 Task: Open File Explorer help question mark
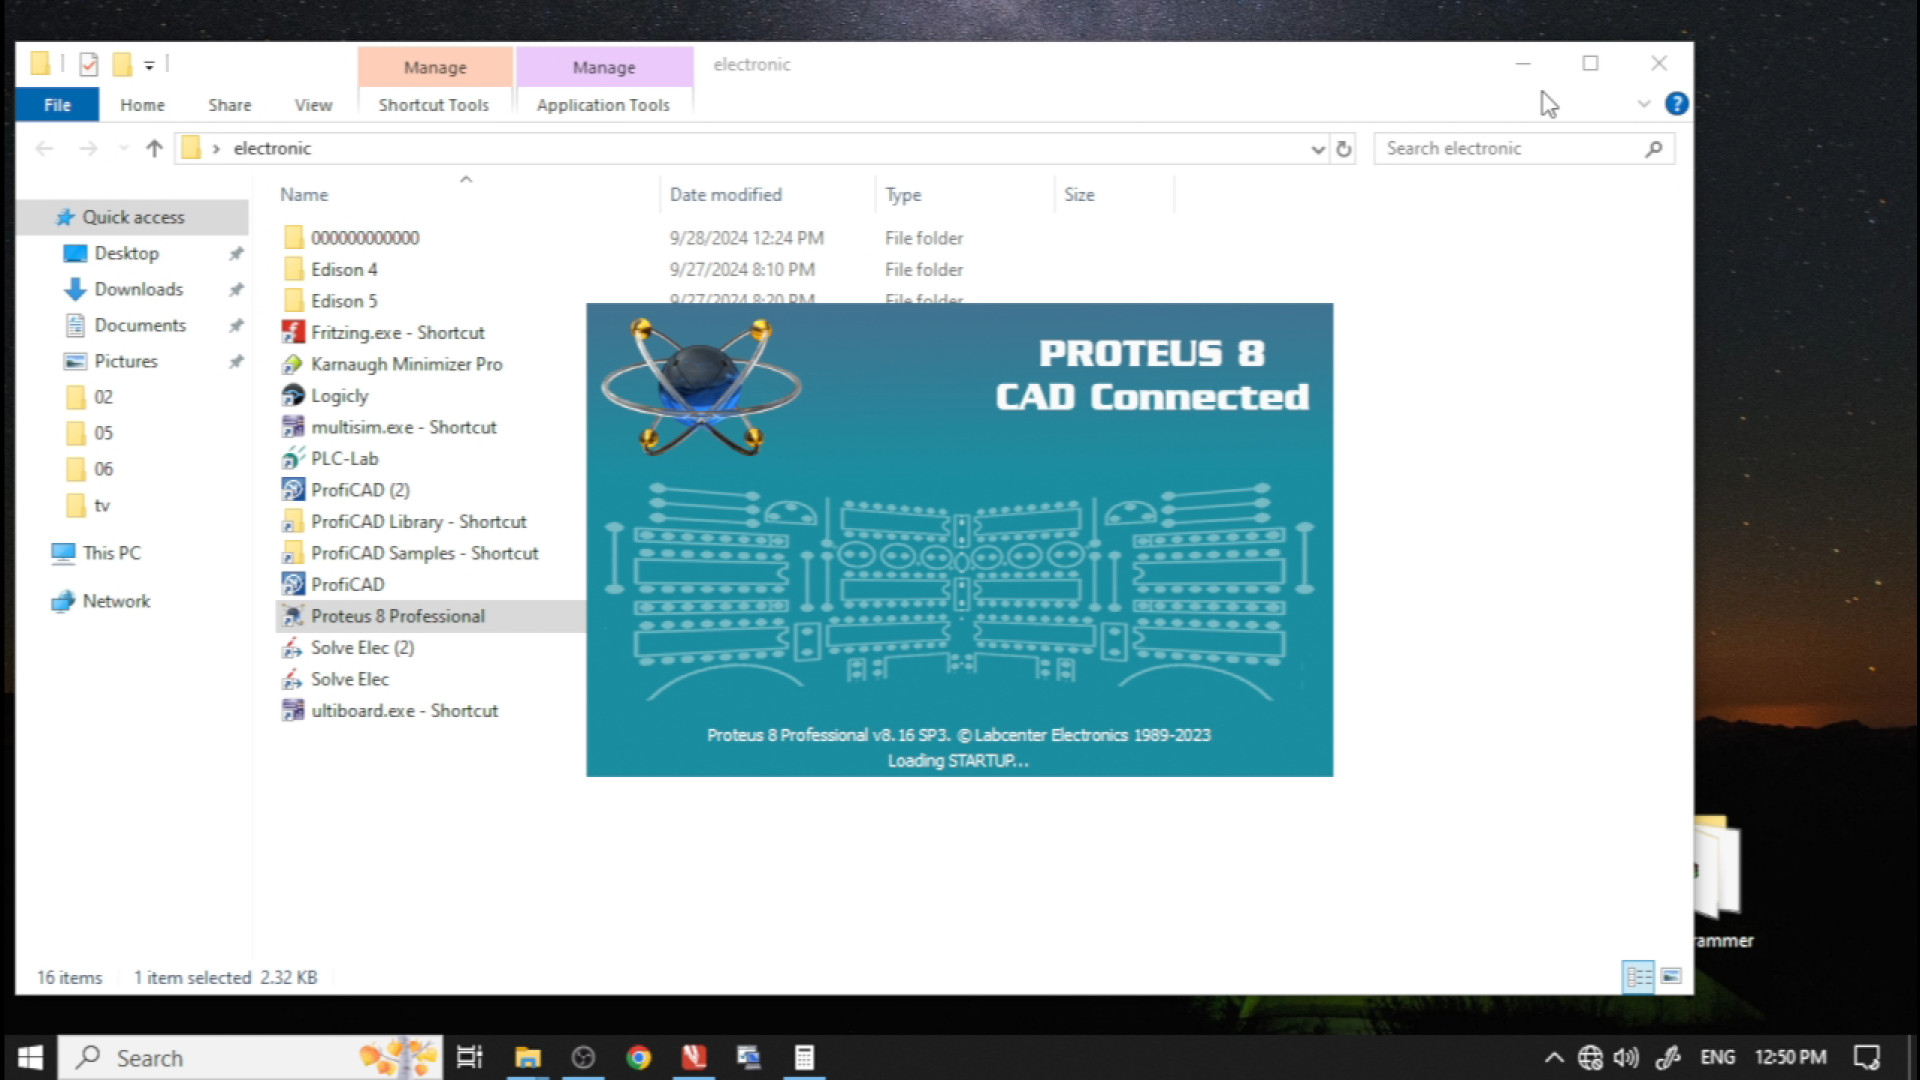click(1677, 104)
